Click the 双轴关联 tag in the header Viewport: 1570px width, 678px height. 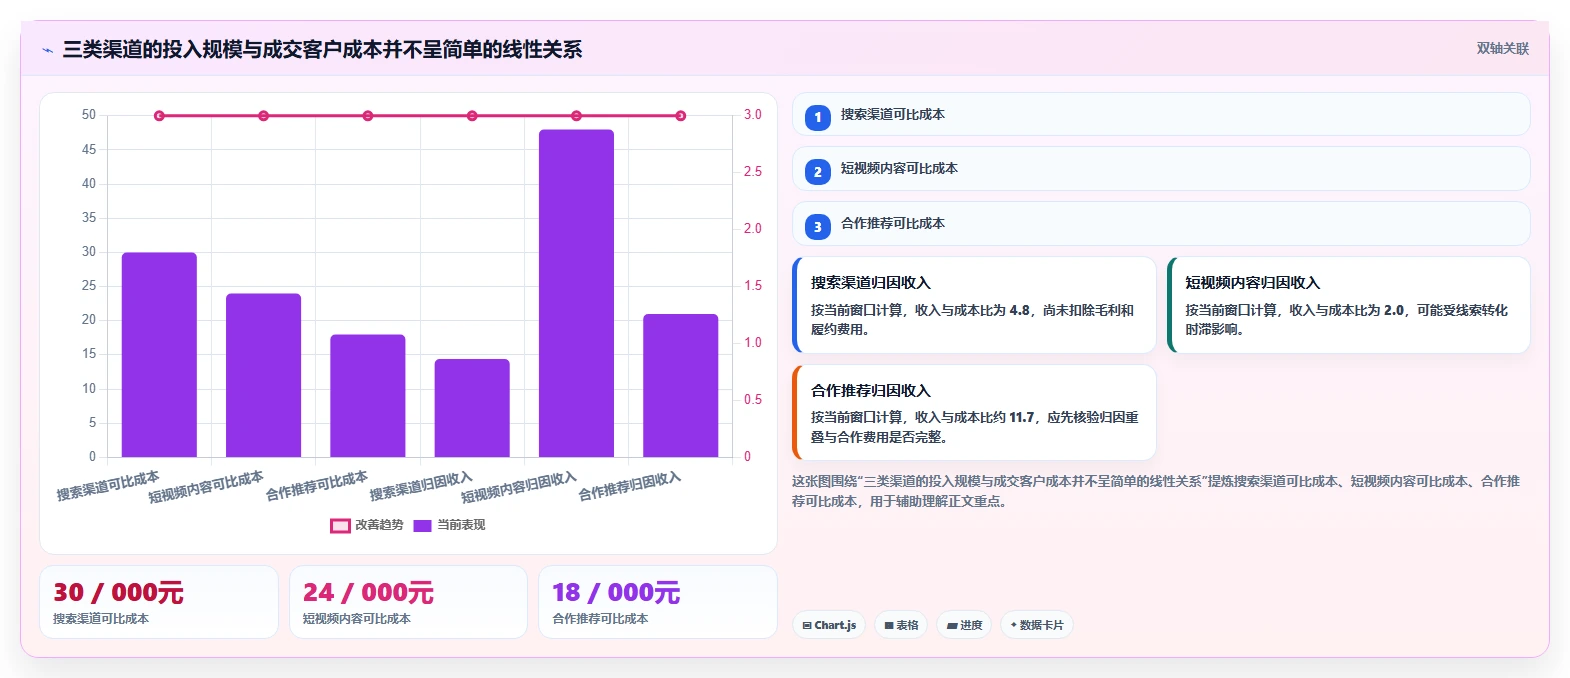tap(1502, 48)
